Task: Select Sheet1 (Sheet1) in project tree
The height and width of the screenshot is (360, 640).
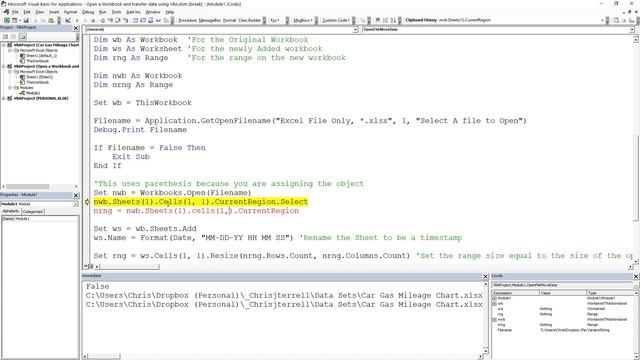Action: (39, 77)
